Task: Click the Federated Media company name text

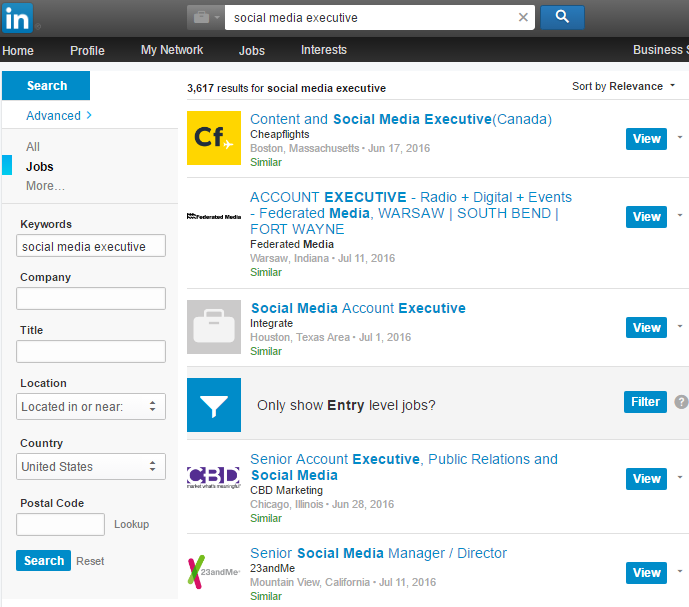Action: click(292, 244)
